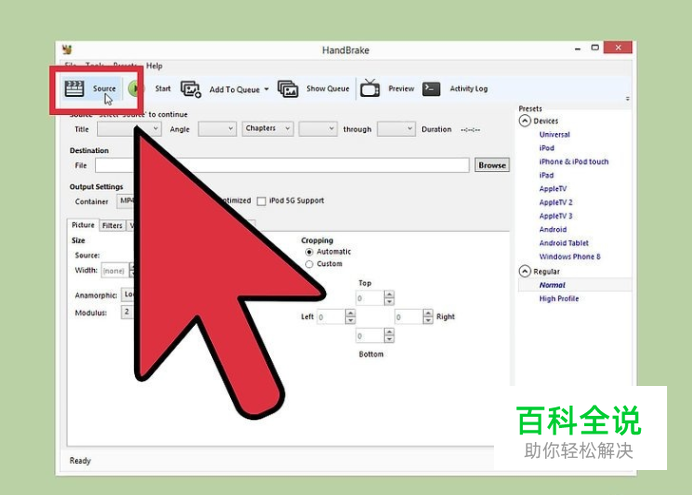Image resolution: width=692 pixels, height=495 pixels.
Task: Click the toolbar overflow arrow at right edge
Action: (628, 99)
